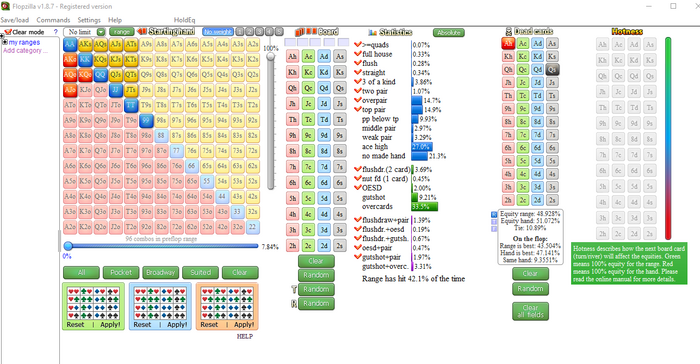Select weight preset button 1
This screenshot has width=700, height=364.
tap(240, 32)
